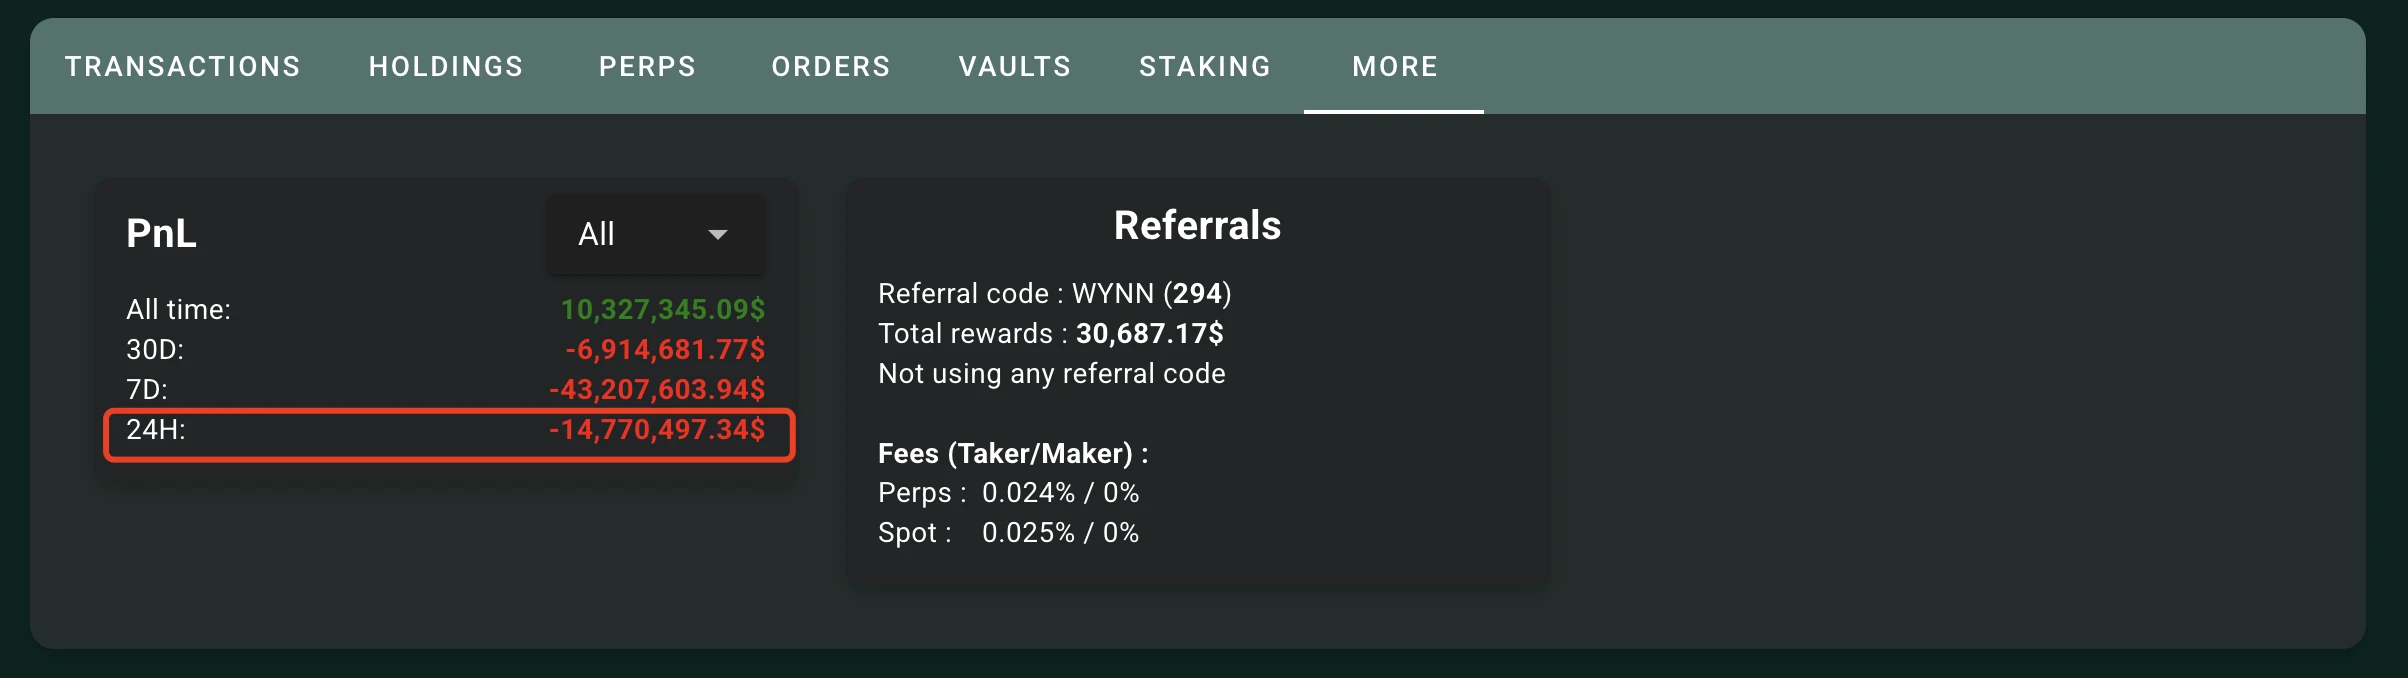Go to the Perps tab
Screen dimensions: 2408x678
[647, 67]
